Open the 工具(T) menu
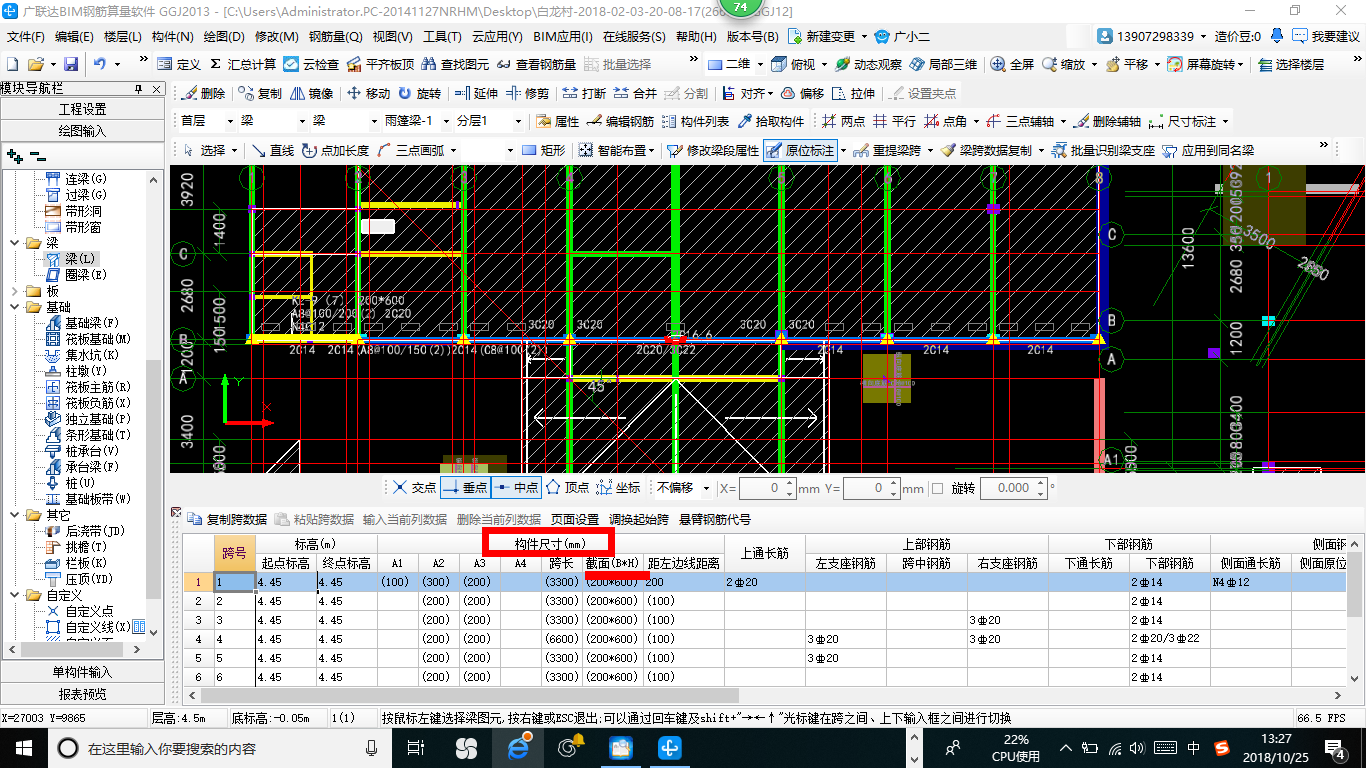Image resolution: width=1366 pixels, height=768 pixels. [x=441, y=37]
